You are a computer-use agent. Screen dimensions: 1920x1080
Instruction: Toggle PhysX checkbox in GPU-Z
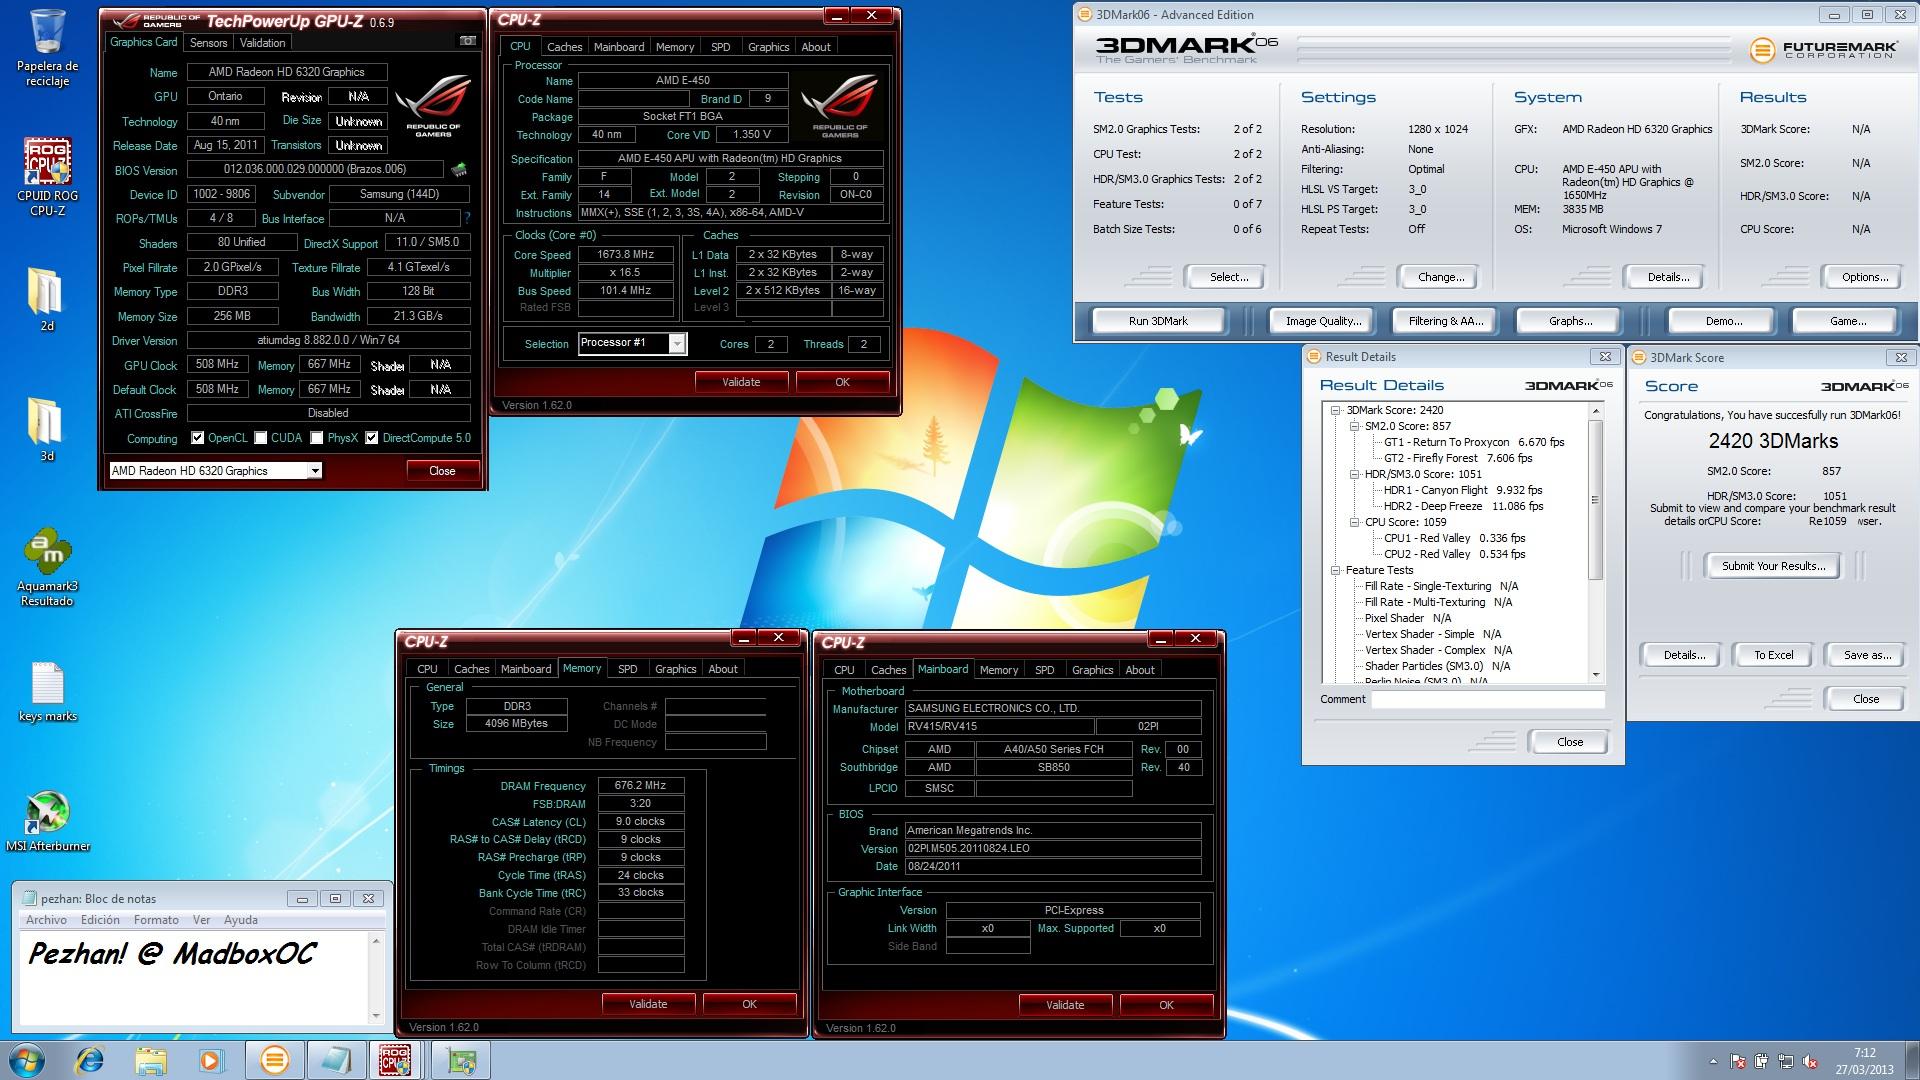[x=317, y=438]
